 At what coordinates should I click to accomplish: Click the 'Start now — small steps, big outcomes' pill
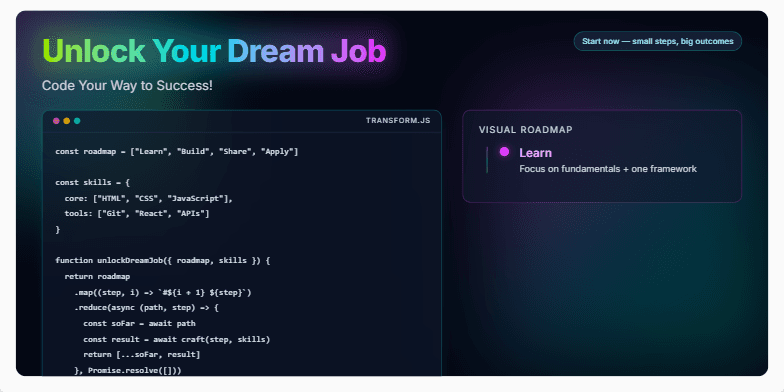tap(658, 41)
